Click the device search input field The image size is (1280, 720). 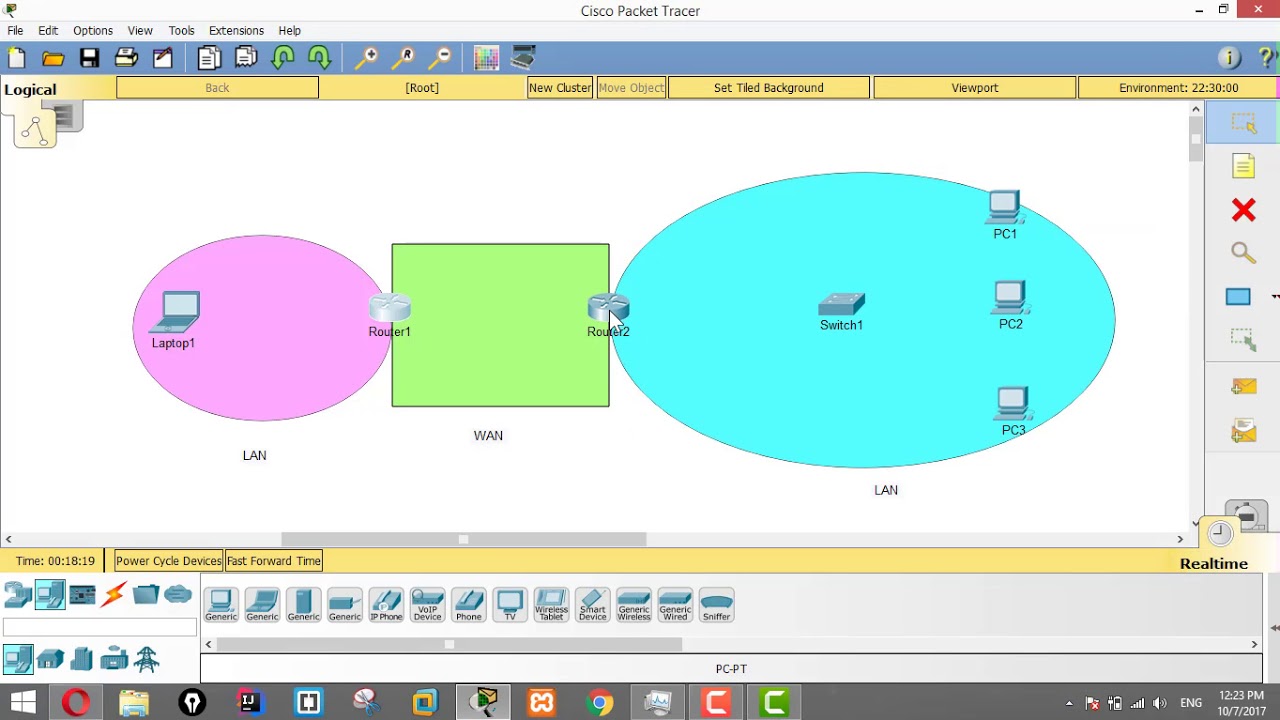click(100, 627)
